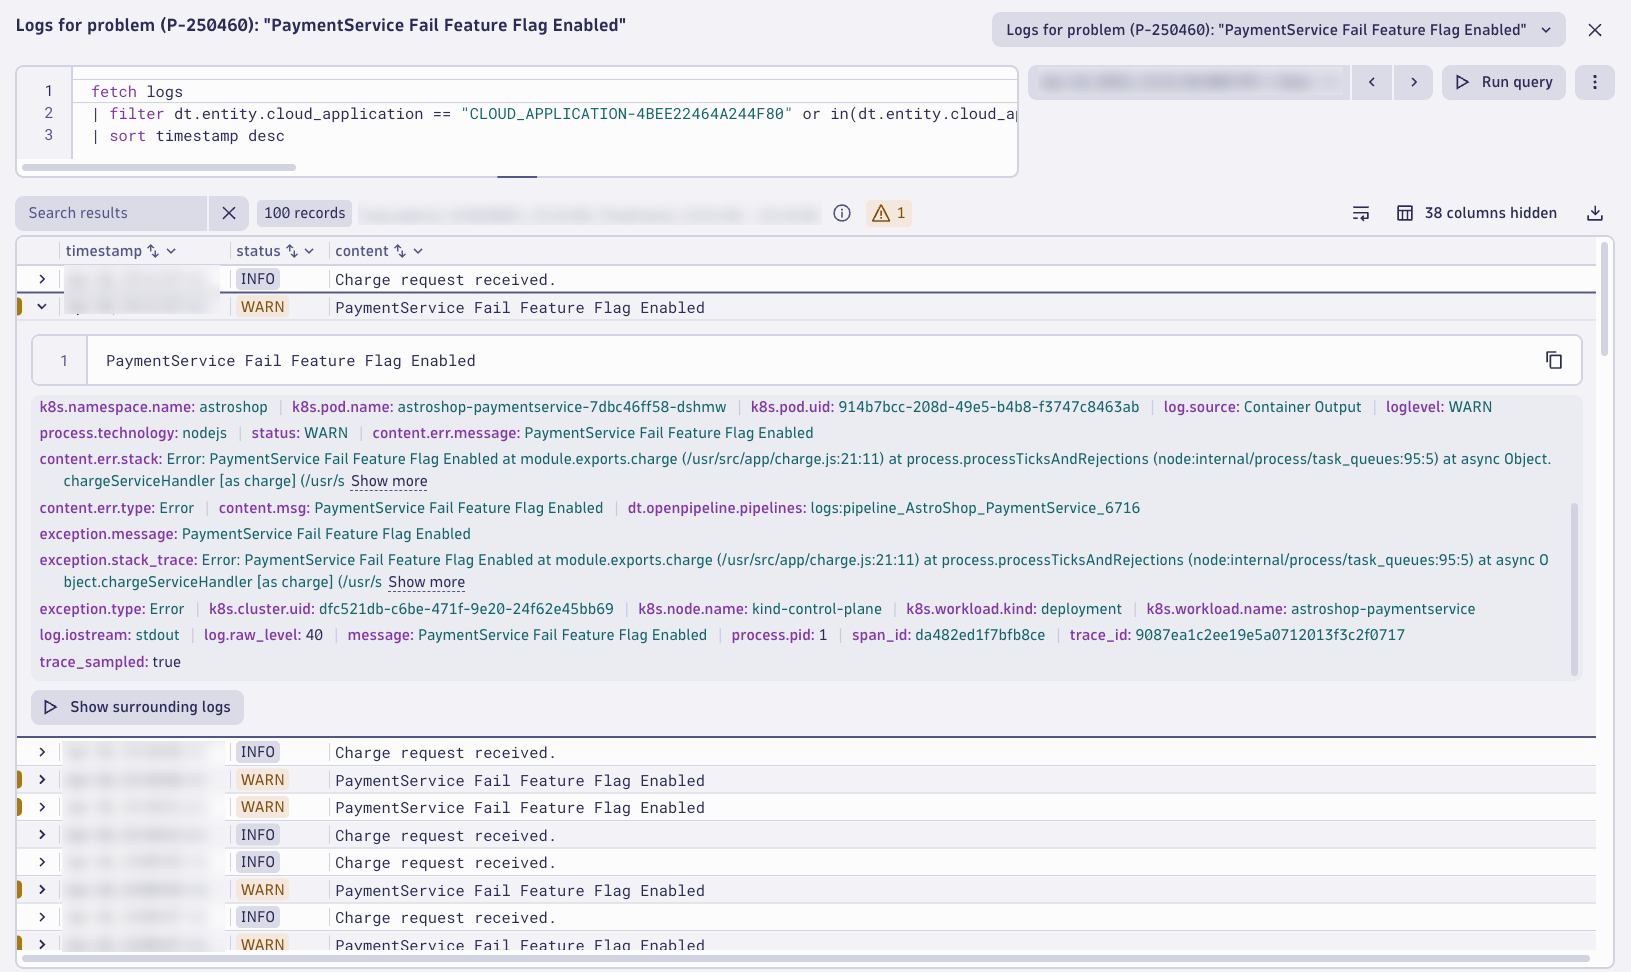The height and width of the screenshot is (972, 1631).
Task: Click the WARN status badge of expanded row
Action: pyautogui.click(x=262, y=307)
